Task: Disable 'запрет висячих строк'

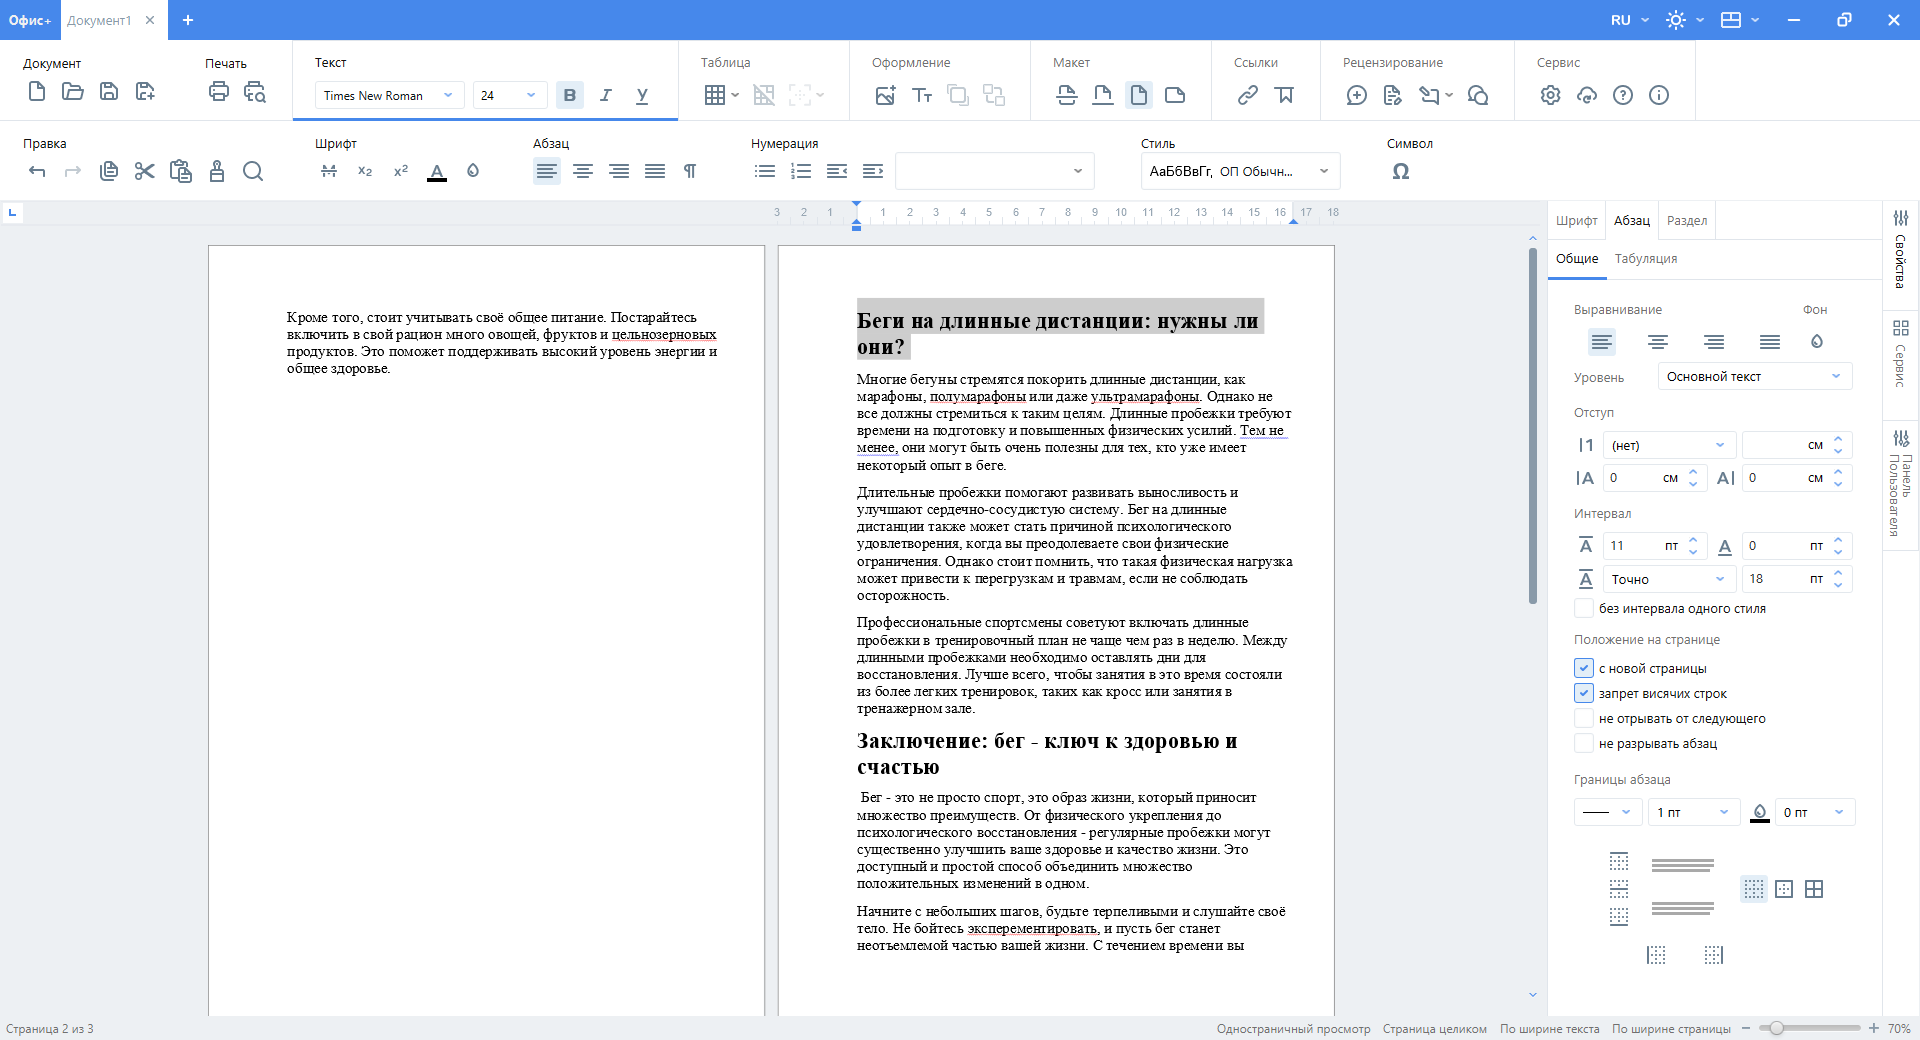Action: 1583,693
